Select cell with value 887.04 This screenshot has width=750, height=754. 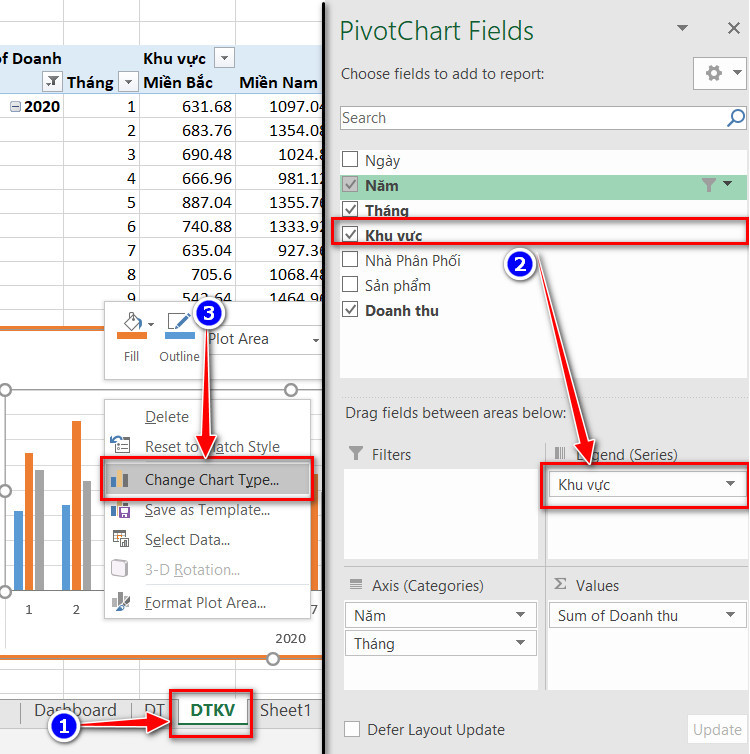coord(187,202)
